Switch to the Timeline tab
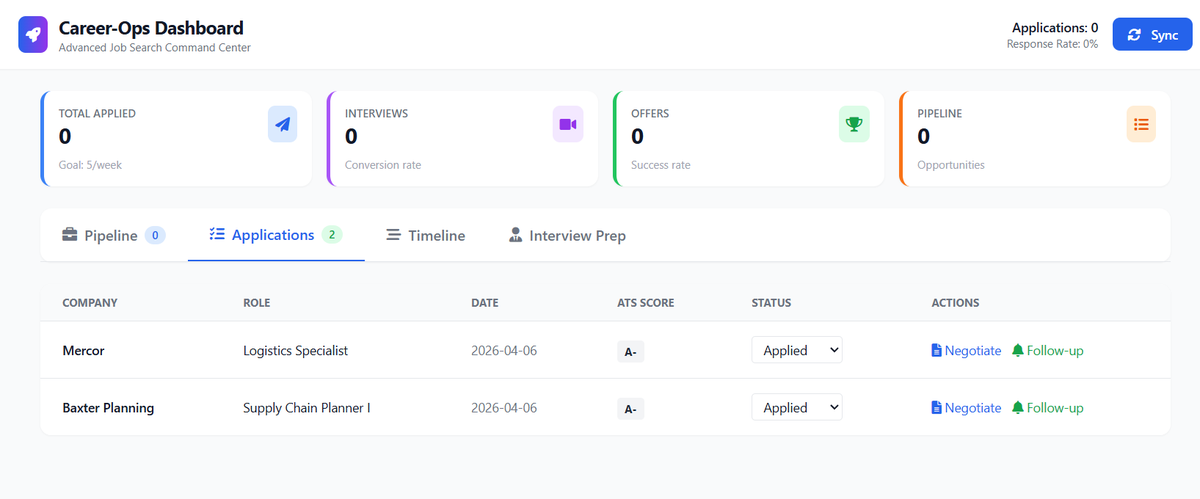The width and height of the screenshot is (1200, 499). pyautogui.click(x=426, y=236)
